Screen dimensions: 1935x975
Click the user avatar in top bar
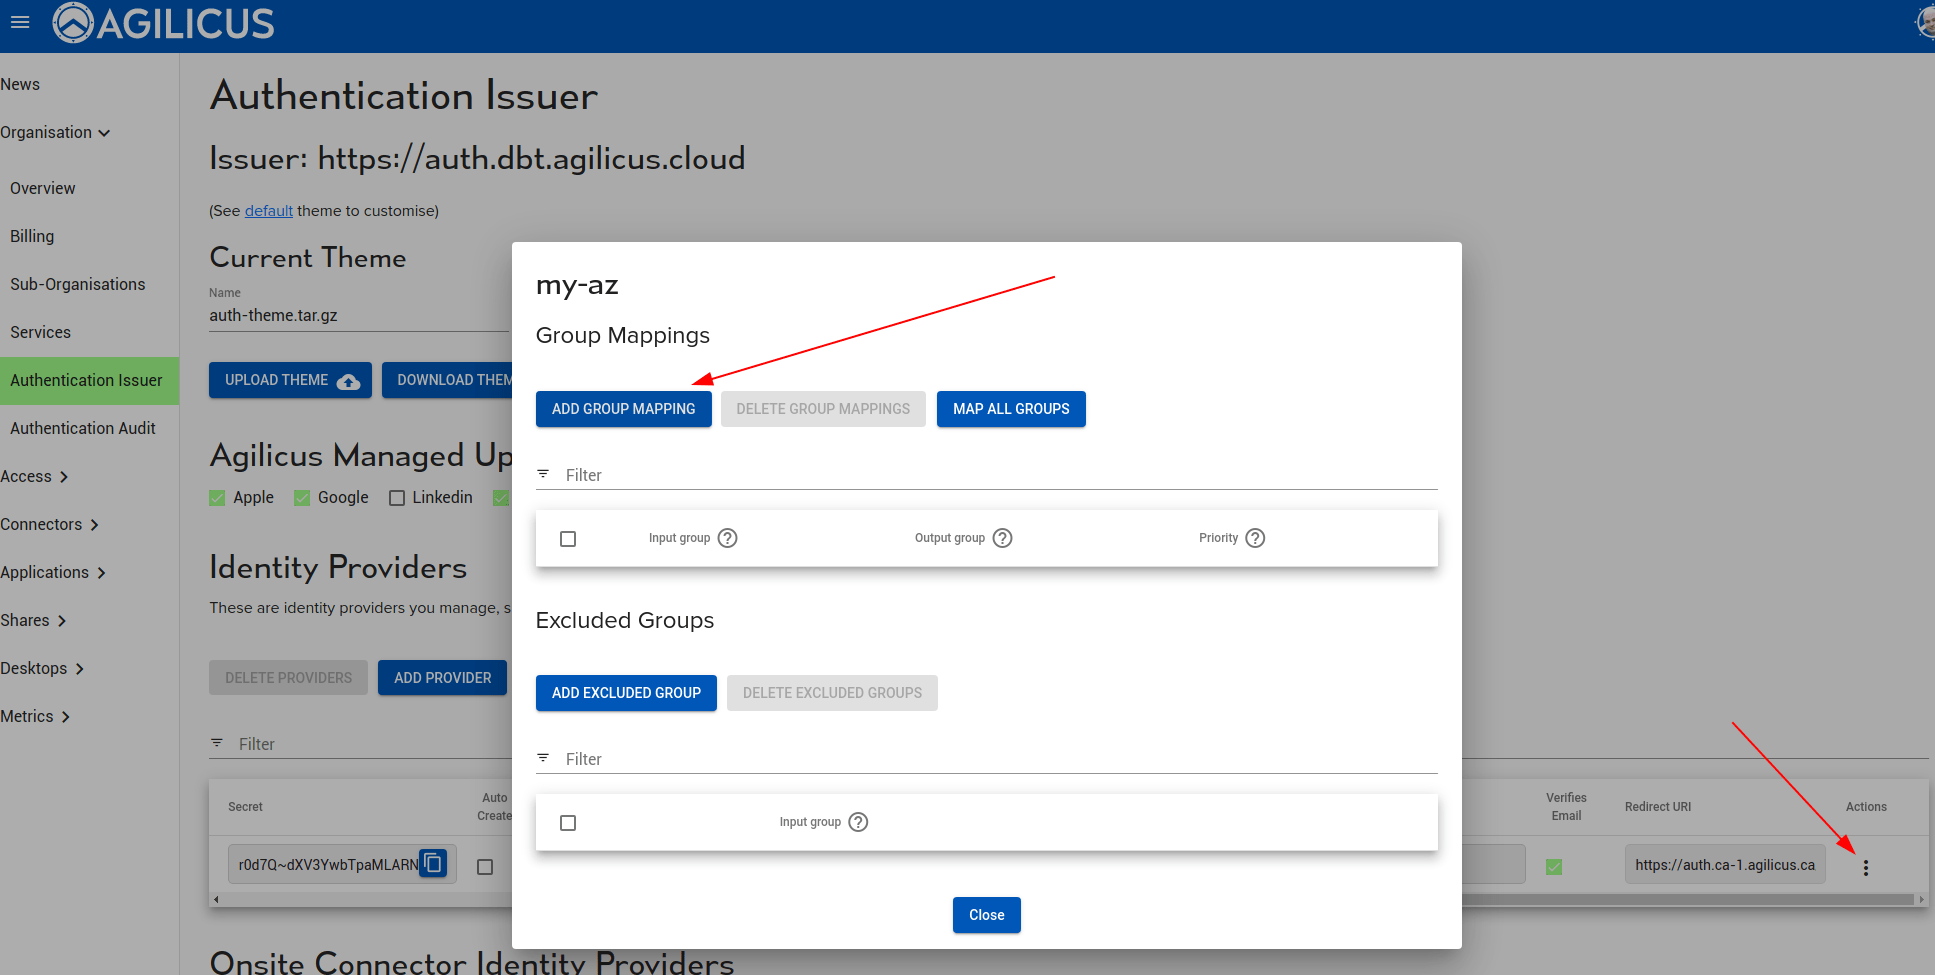point(1924,22)
